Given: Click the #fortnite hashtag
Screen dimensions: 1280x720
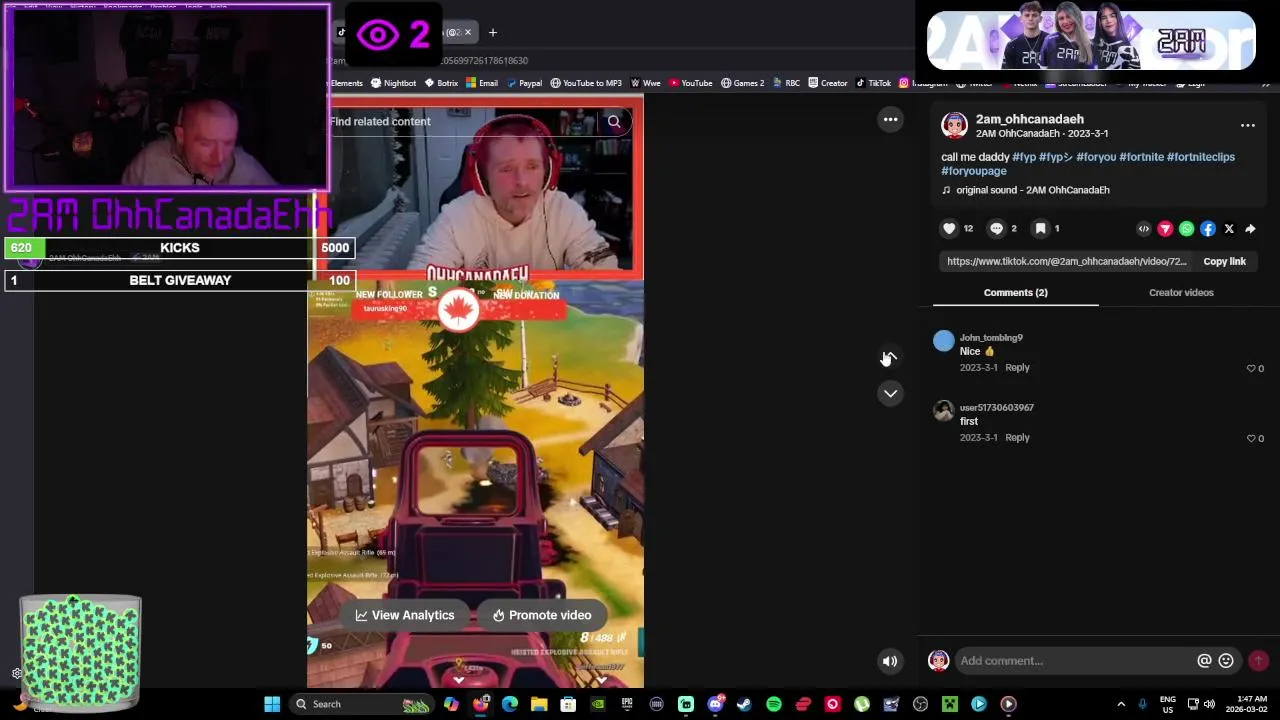Looking at the screenshot, I should (x=1141, y=157).
